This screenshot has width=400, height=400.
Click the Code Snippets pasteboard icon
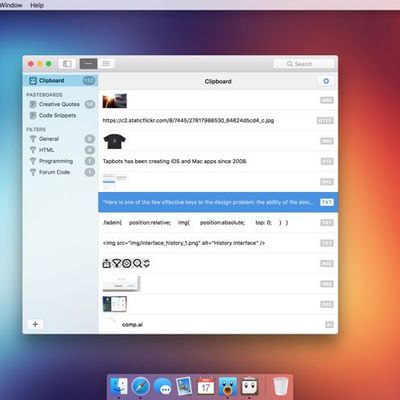coord(33,116)
